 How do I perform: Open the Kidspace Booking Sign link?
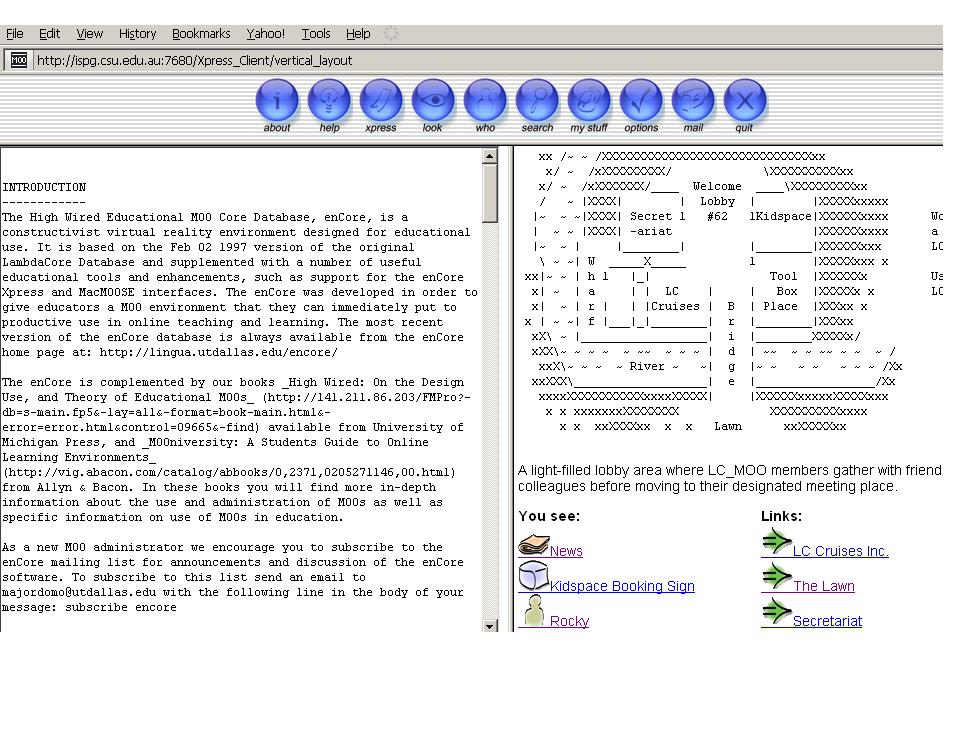[622, 586]
